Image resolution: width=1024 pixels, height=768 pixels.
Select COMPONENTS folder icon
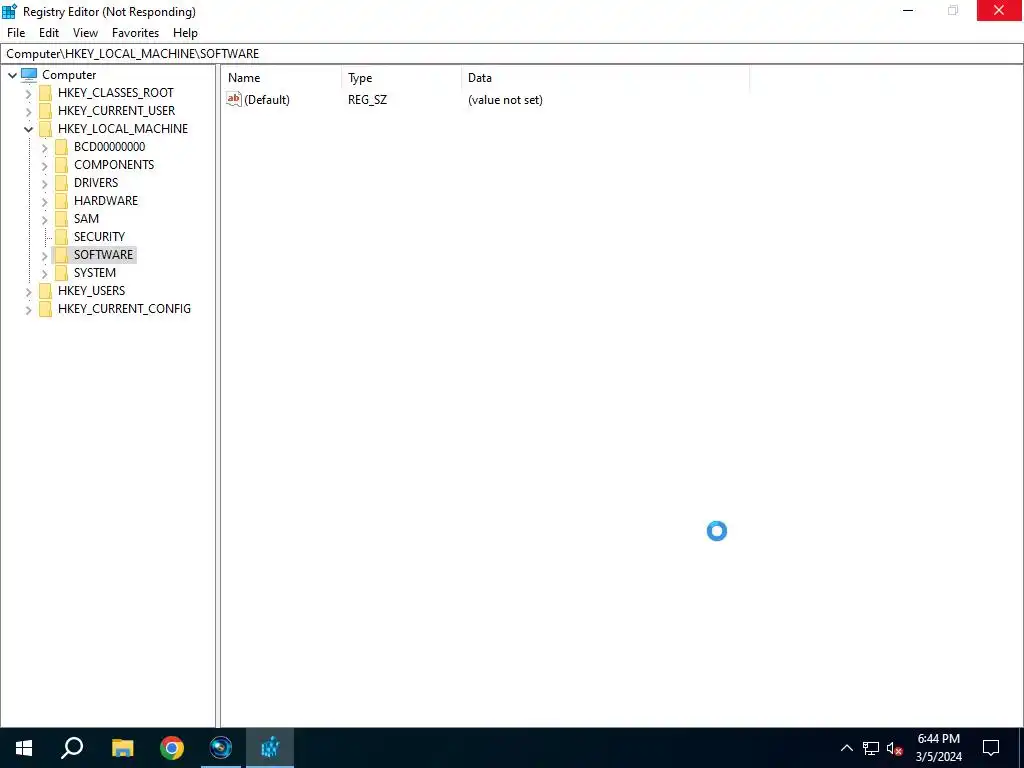click(x=61, y=165)
